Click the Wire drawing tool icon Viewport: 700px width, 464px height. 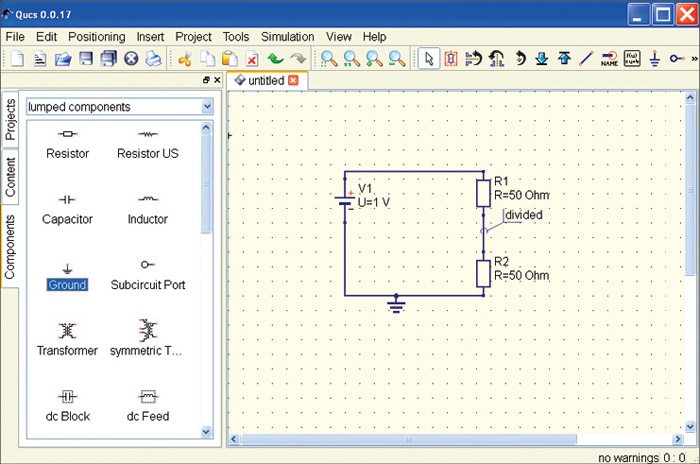tap(587, 59)
